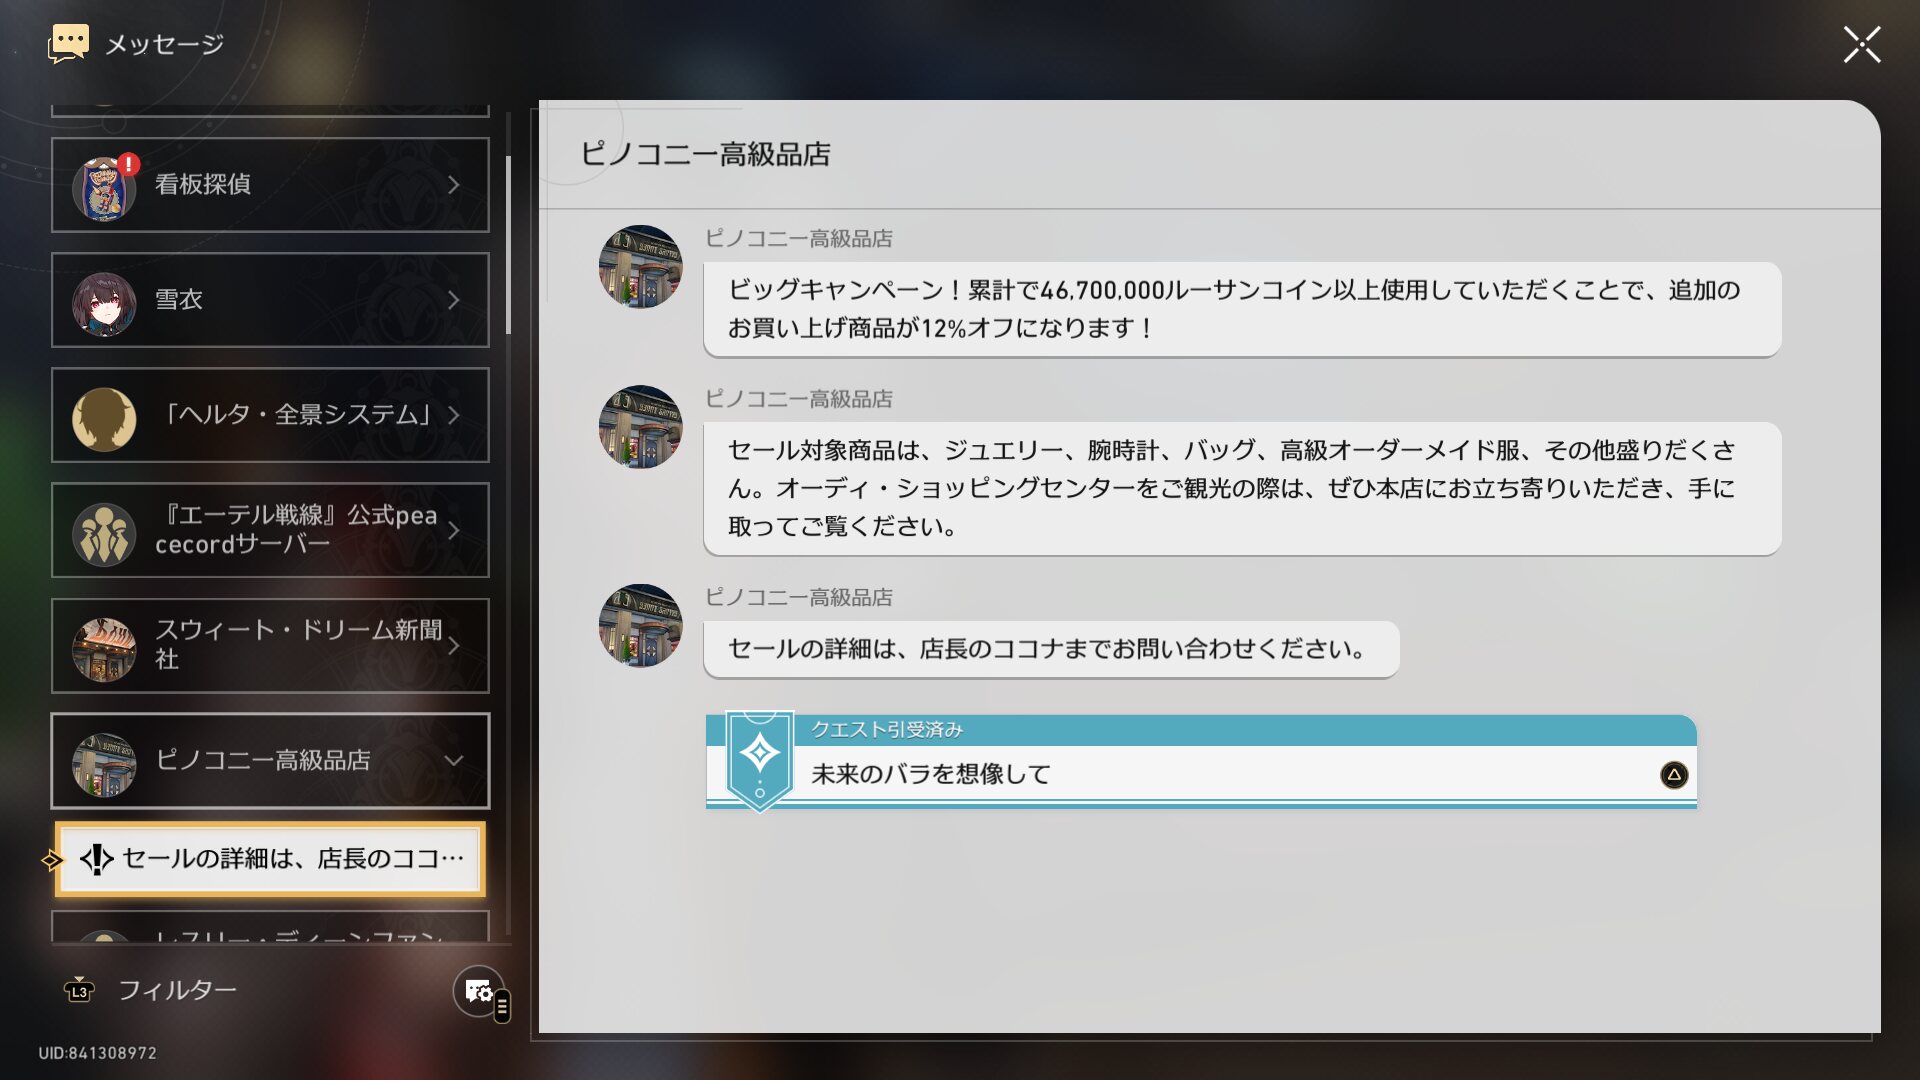The image size is (1920, 1080).
Task: Click the Messages speech bubble icon
Action: coord(68,44)
